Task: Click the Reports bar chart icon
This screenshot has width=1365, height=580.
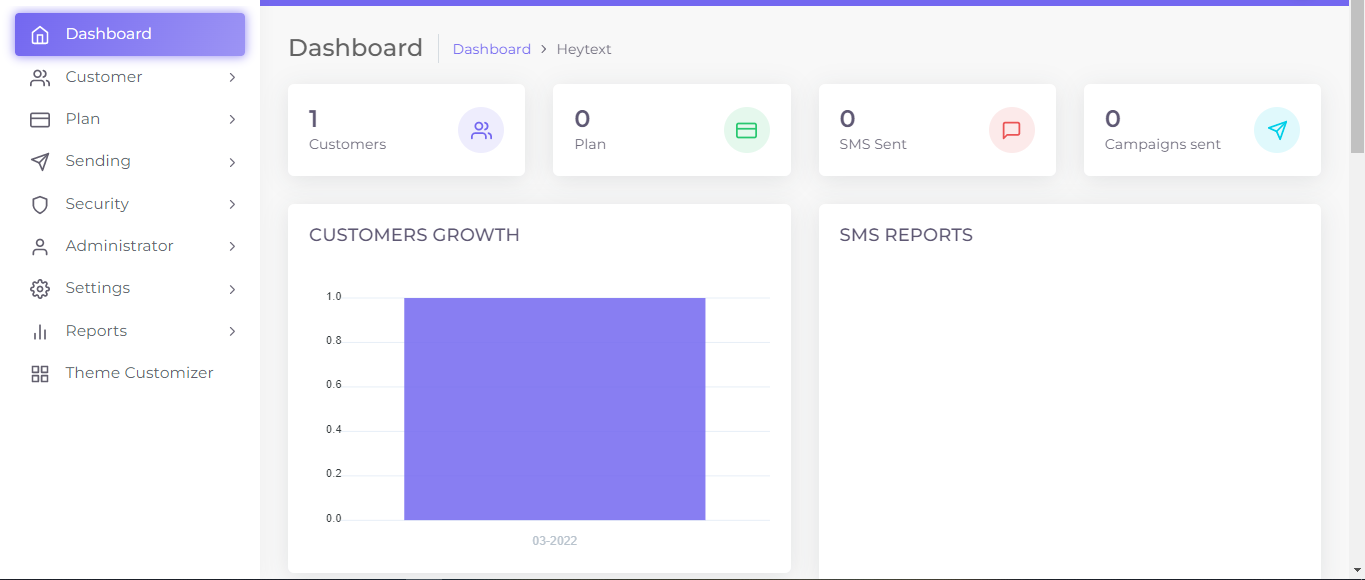Action: click(x=40, y=330)
